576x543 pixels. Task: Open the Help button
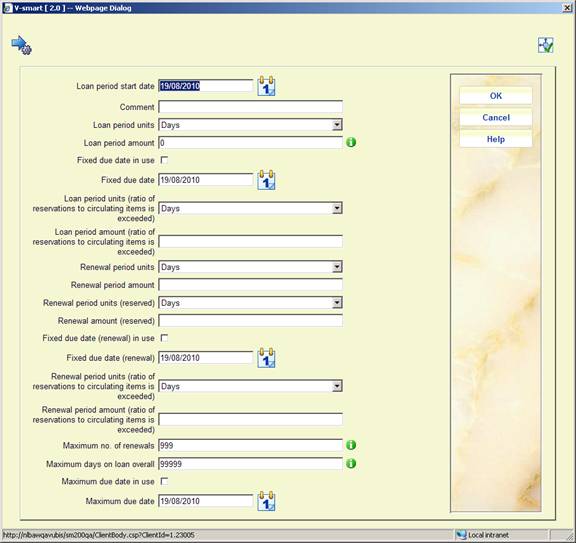click(496, 139)
